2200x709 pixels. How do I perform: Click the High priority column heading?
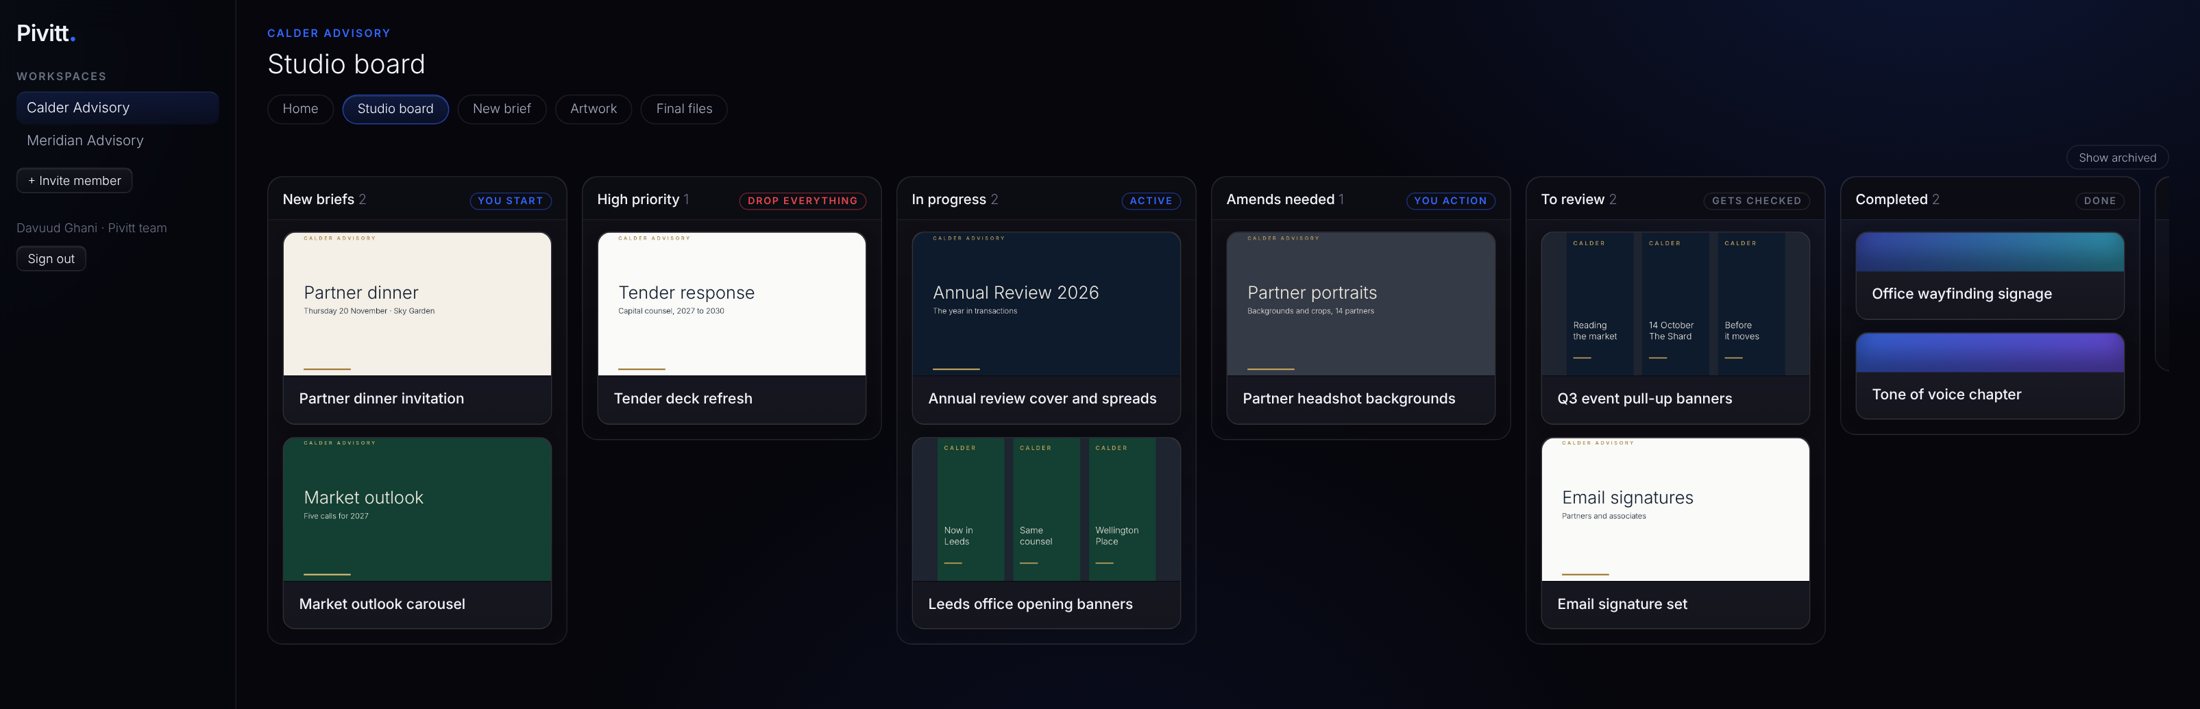point(638,200)
